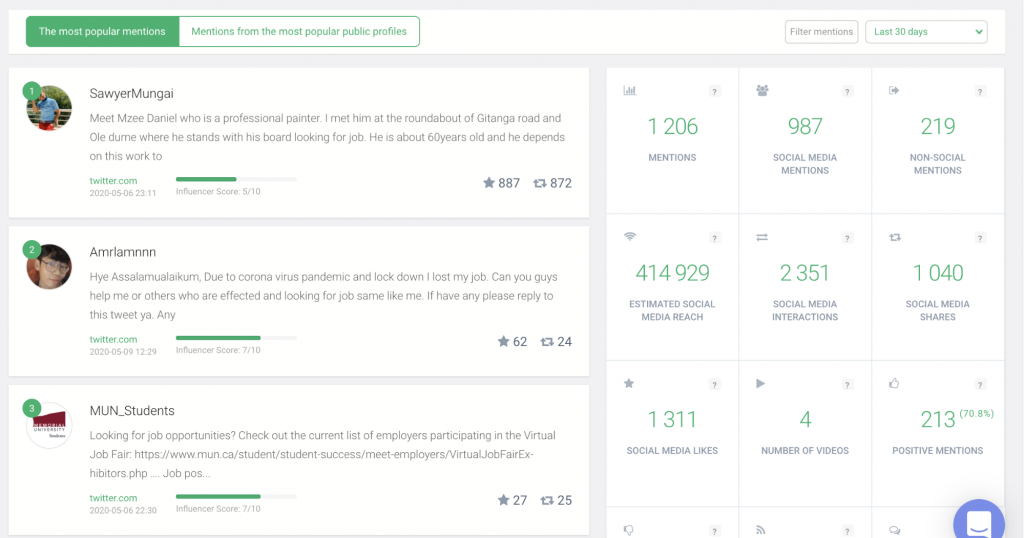Open twitter.com link under MUN_Students mention
This screenshot has height=538, width=1024.
(113, 498)
